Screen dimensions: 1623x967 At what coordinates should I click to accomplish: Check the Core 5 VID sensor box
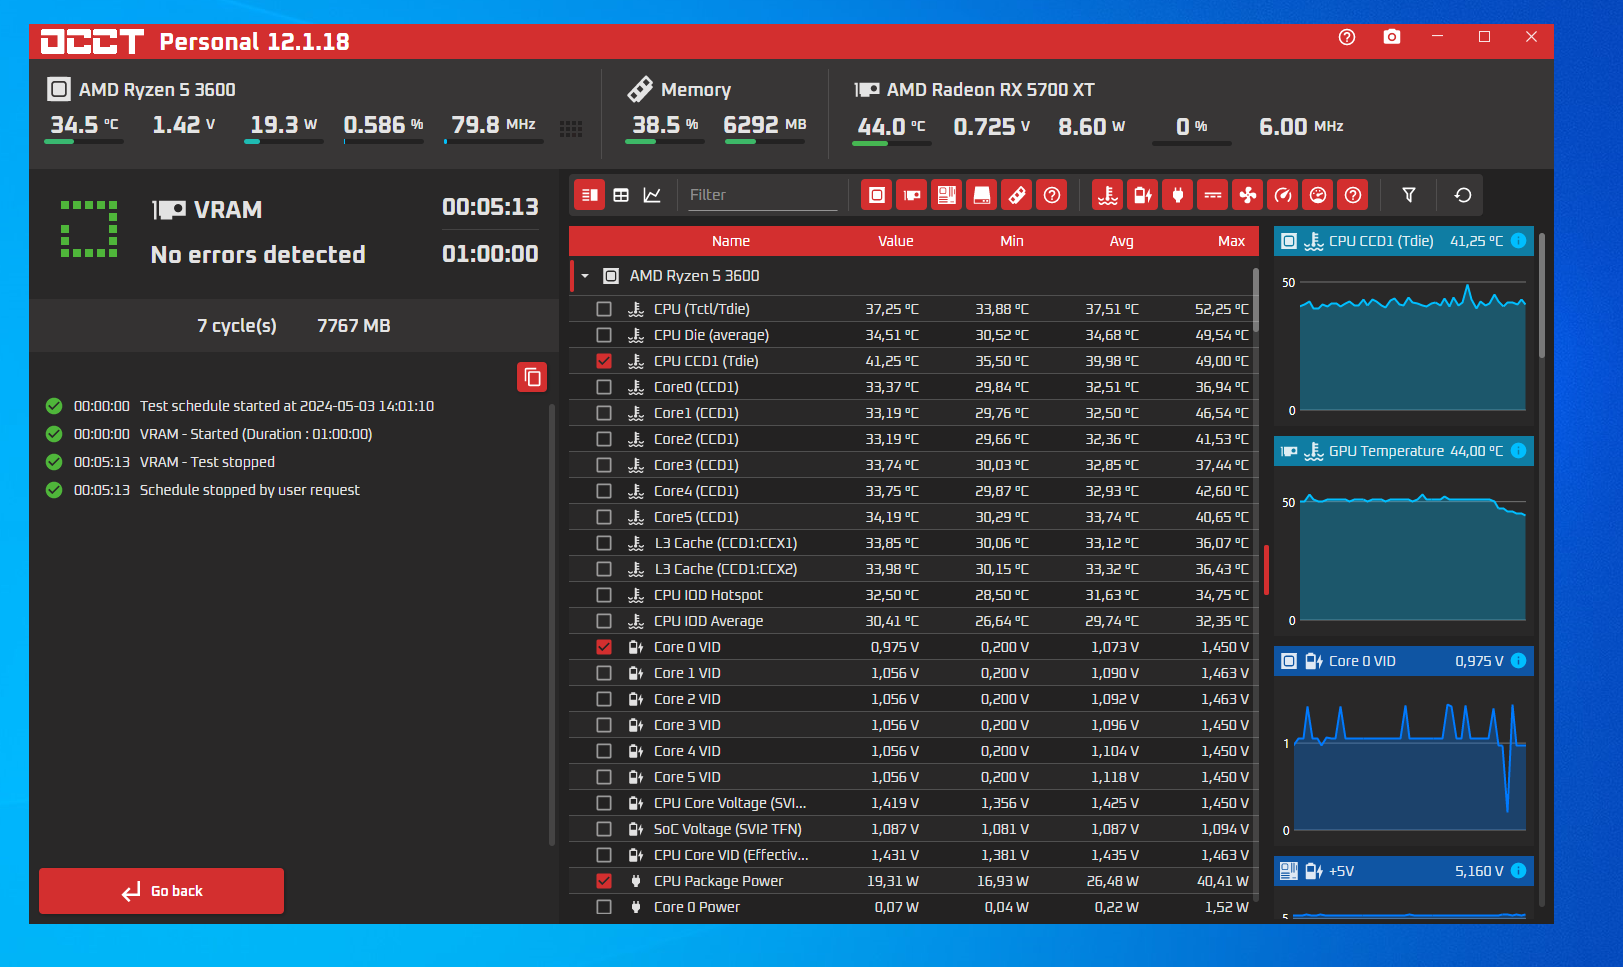pyautogui.click(x=604, y=777)
